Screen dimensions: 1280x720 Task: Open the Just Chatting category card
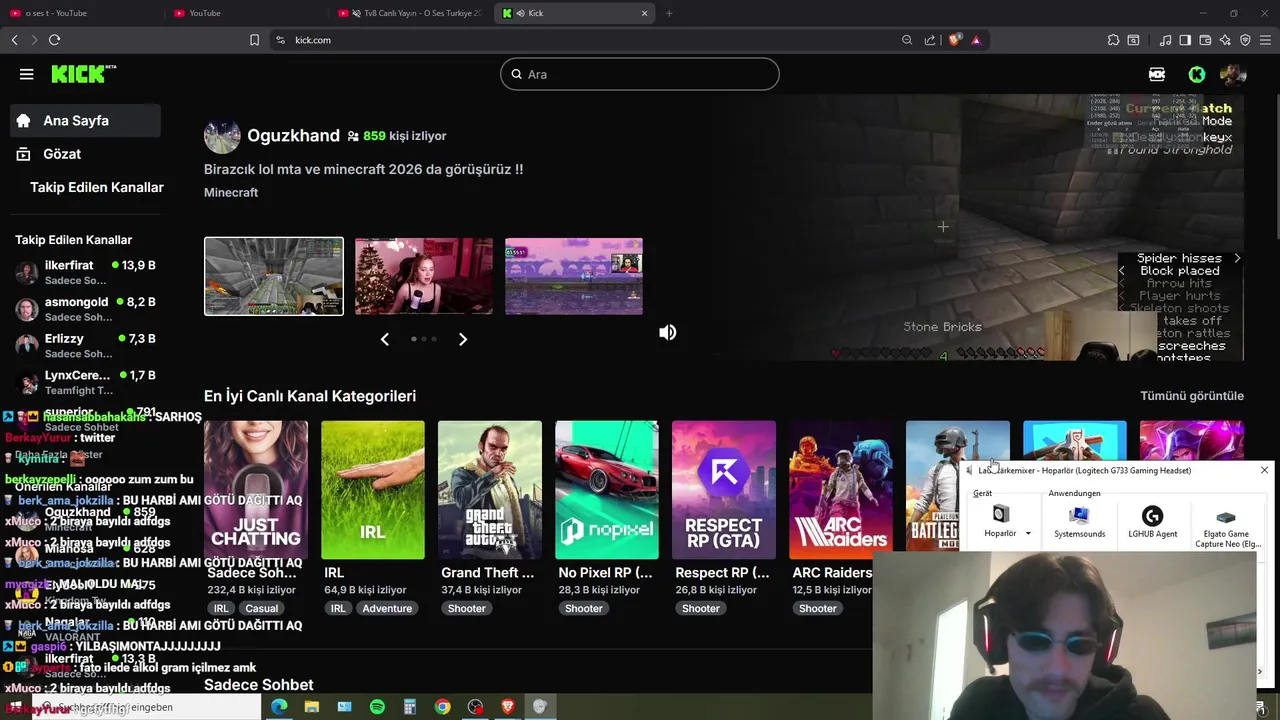[256, 490]
